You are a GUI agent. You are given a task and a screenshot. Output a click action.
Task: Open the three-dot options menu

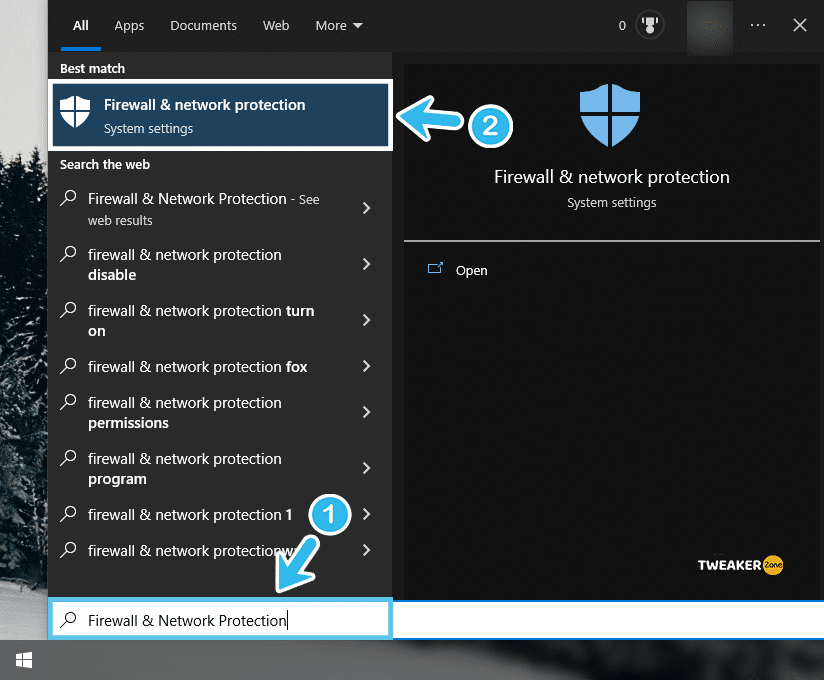pos(758,25)
